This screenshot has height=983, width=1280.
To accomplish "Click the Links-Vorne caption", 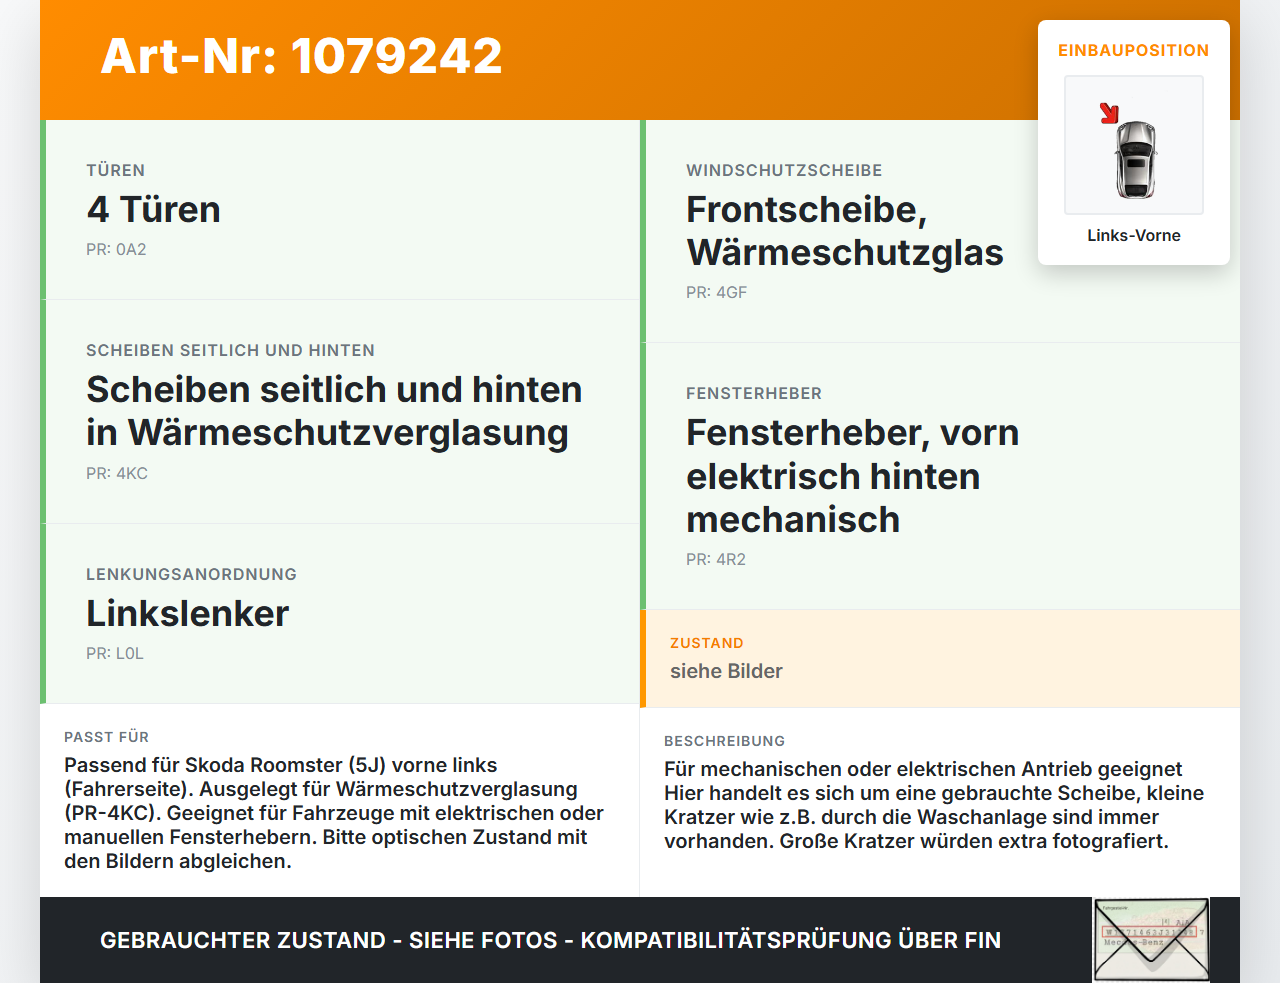I will pyautogui.click(x=1134, y=235).
